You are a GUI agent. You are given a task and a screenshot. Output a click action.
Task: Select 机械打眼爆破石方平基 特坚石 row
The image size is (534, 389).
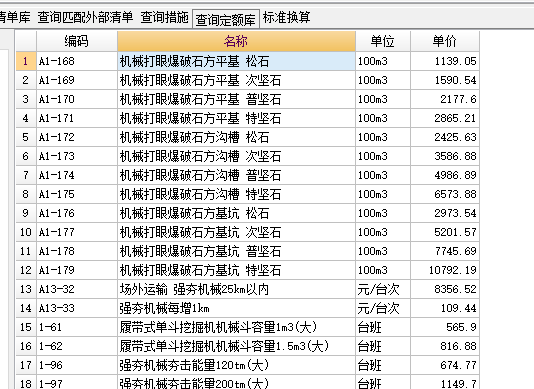point(236,119)
